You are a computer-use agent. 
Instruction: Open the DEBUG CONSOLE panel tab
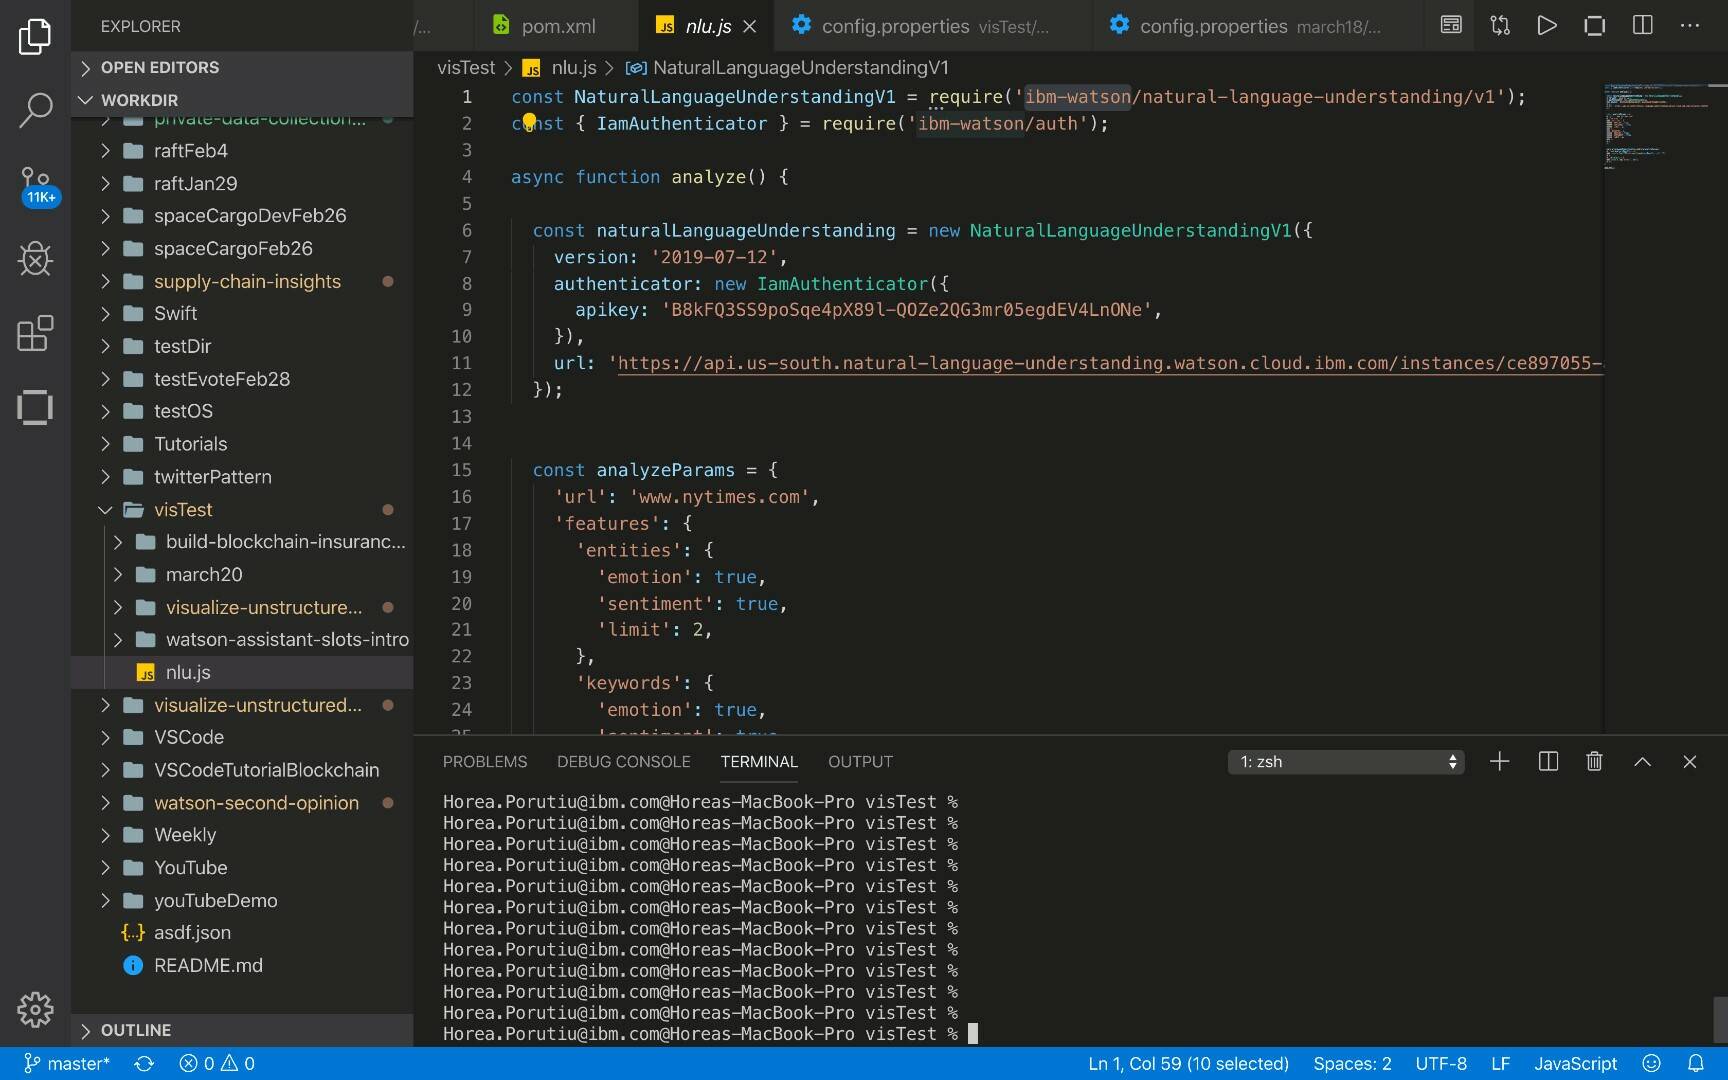tap(624, 762)
